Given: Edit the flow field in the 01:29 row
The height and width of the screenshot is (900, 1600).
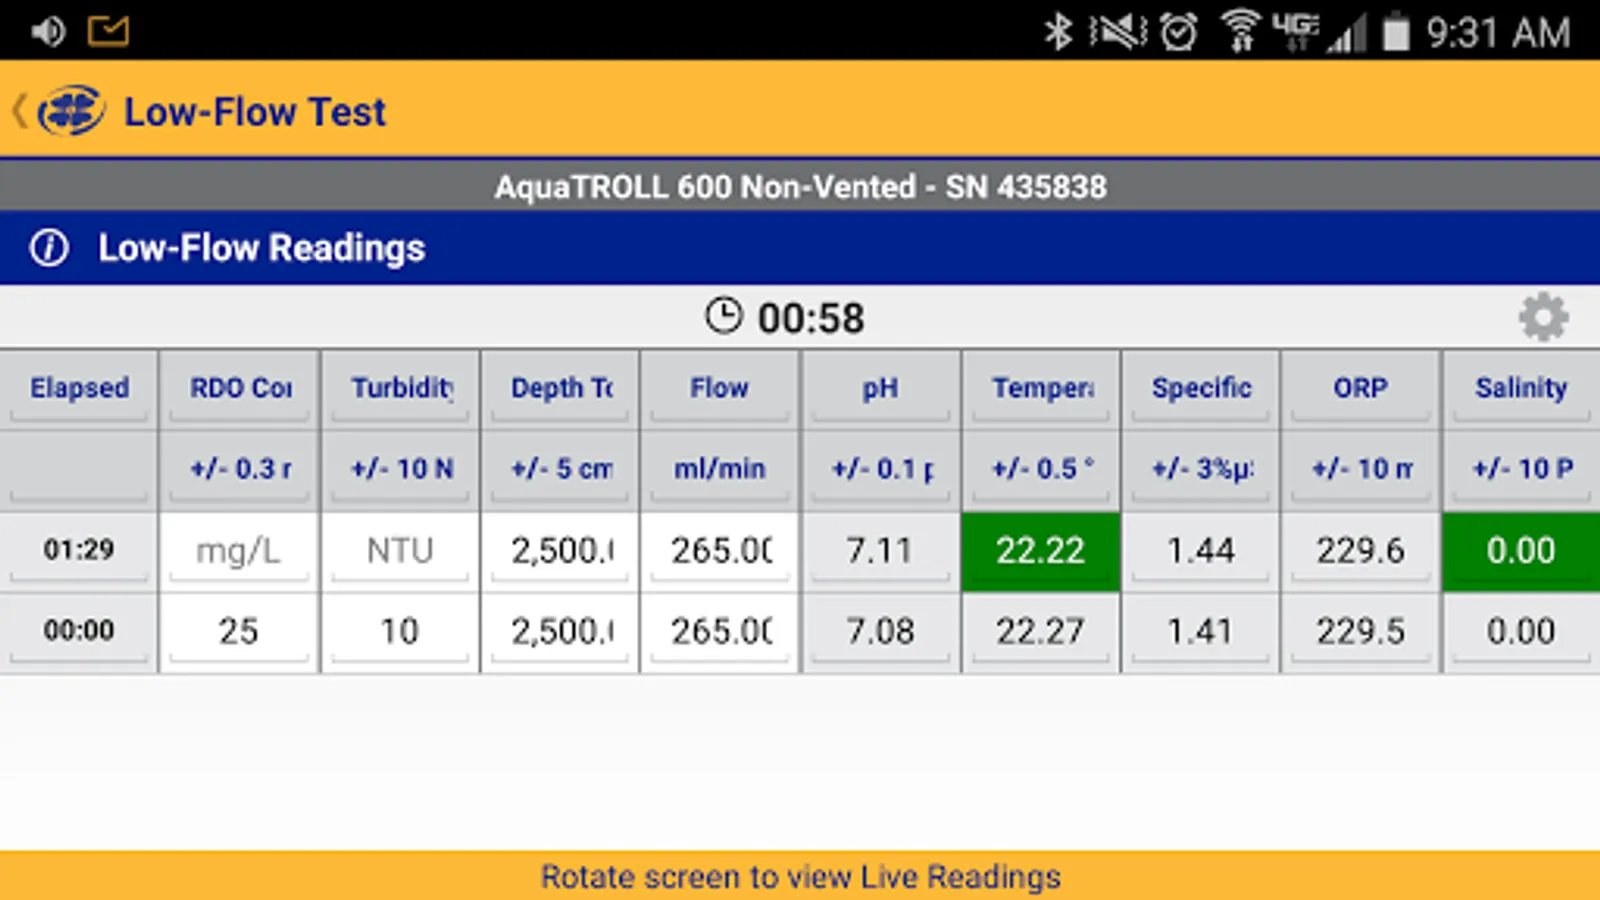Looking at the screenshot, I should [720, 551].
